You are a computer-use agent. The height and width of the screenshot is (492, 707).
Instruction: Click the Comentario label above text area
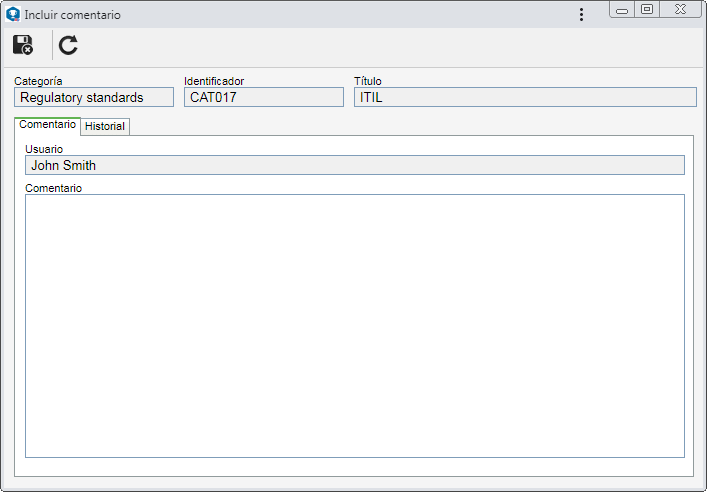click(53, 188)
